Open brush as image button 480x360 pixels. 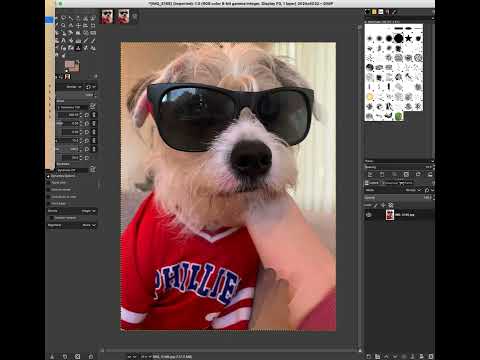(x=430, y=174)
